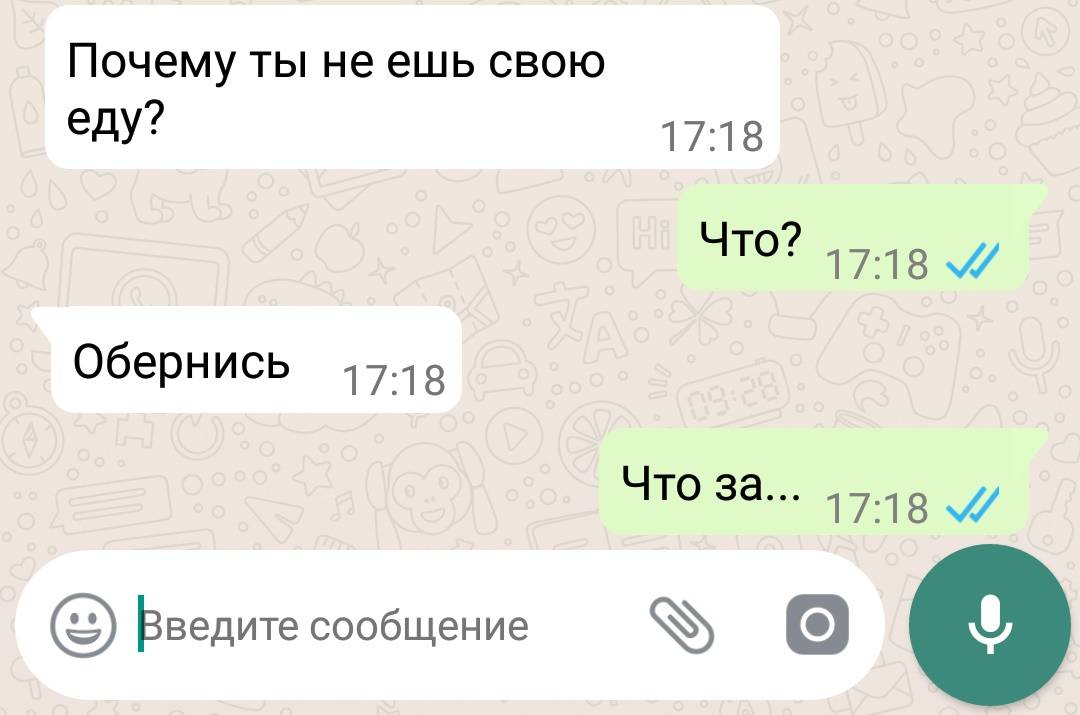Click the 17:18 timestamp on "Обернись" message
1080x715 pixels.
[x=394, y=380]
